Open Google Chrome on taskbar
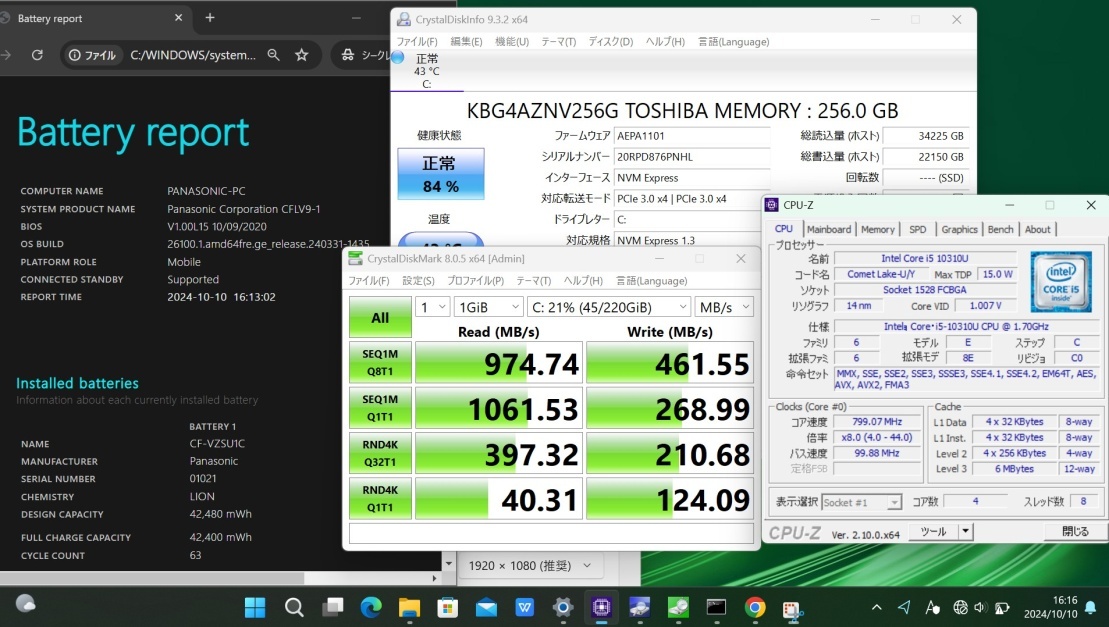Image resolution: width=1109 pixels, height=627 pixels. click(755, 607)
